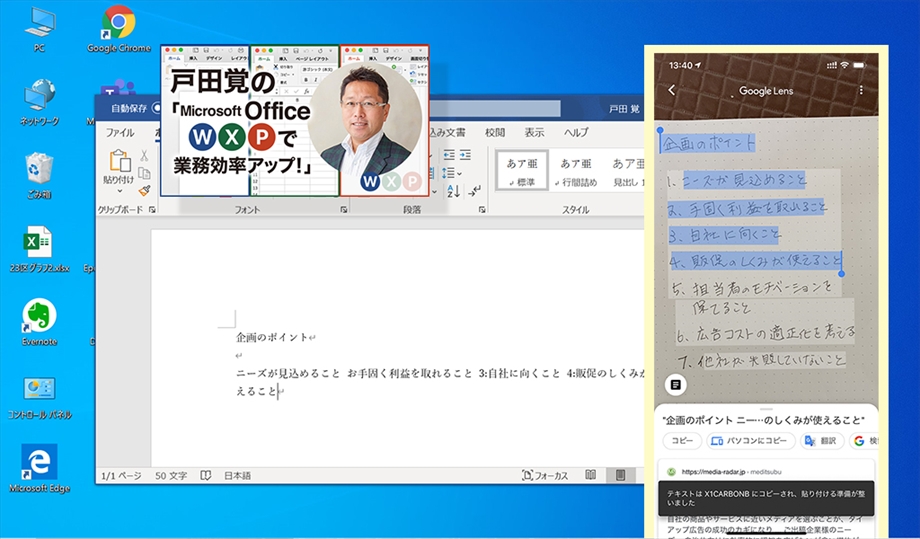Click the Word search box in title bar
The height and width of the screenshot is (539, 920).
click(x=494, y=109)
